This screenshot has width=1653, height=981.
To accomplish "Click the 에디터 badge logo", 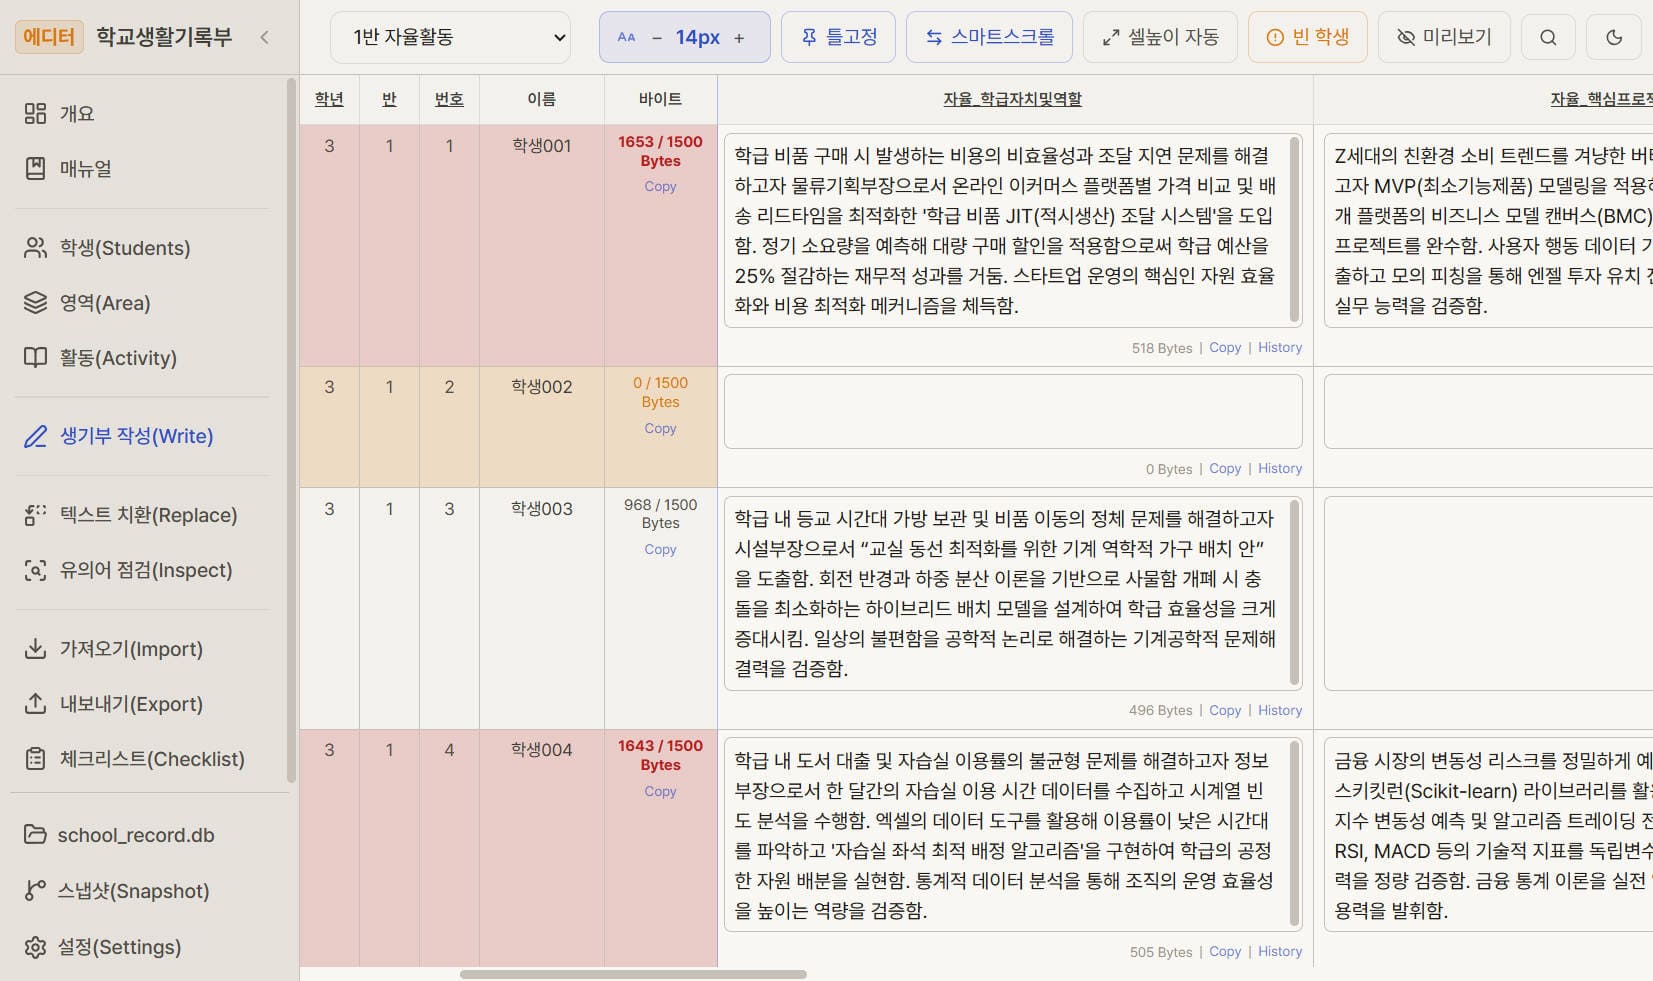I will point(49,37).
